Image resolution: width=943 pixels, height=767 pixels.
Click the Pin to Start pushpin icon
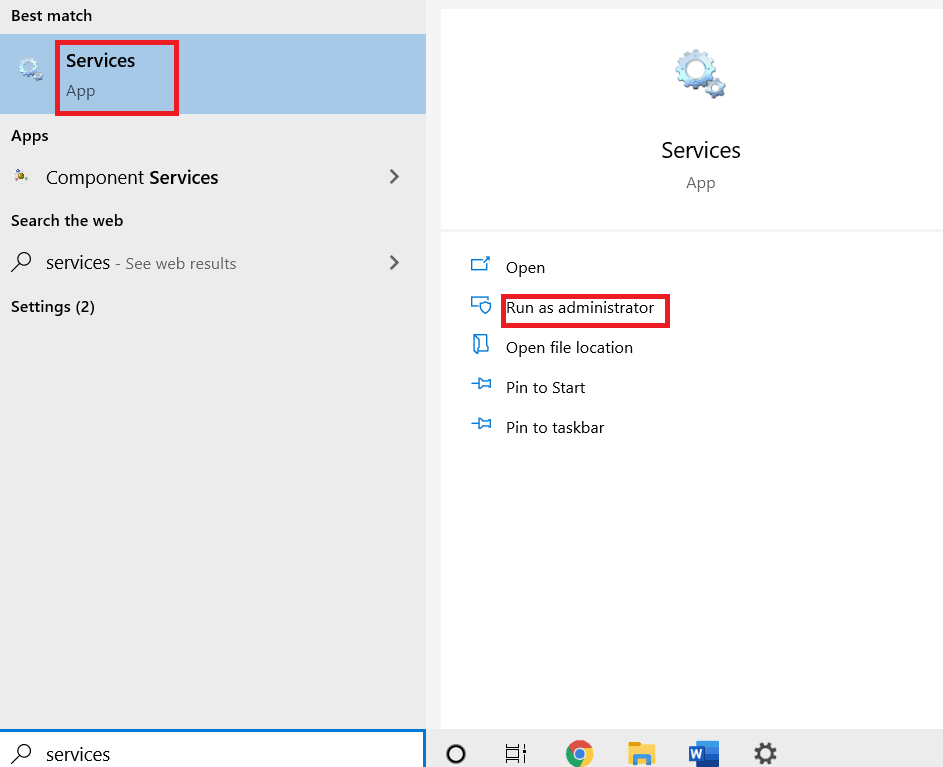[x=481, y=387]
